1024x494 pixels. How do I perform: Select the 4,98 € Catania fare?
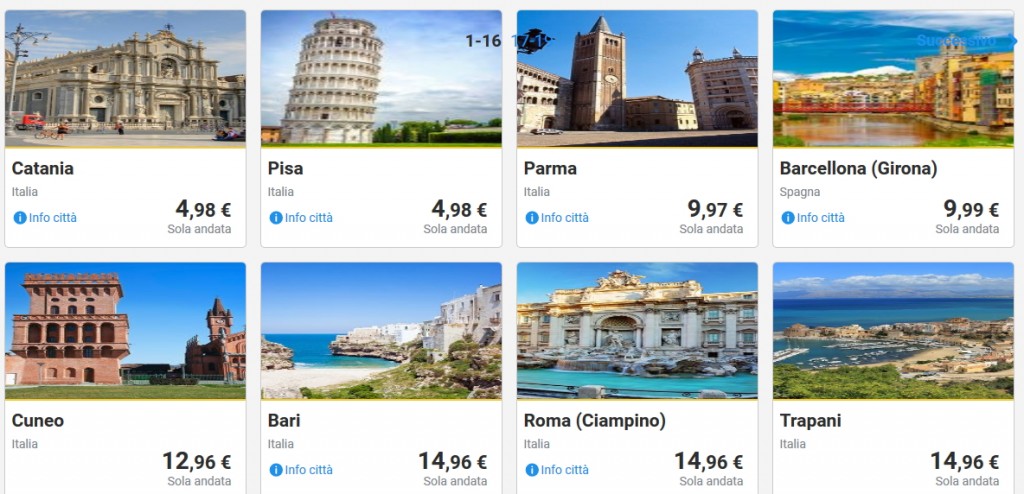click(x=203, y=209)
